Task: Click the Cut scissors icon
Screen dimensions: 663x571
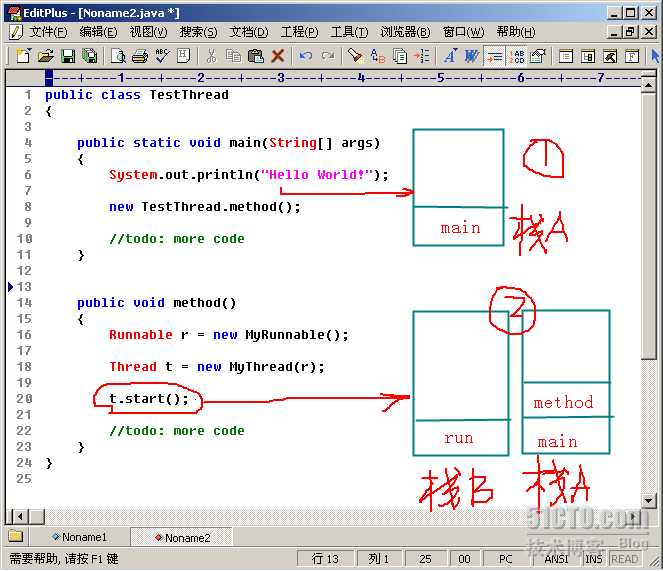Action: coord(211,56)
